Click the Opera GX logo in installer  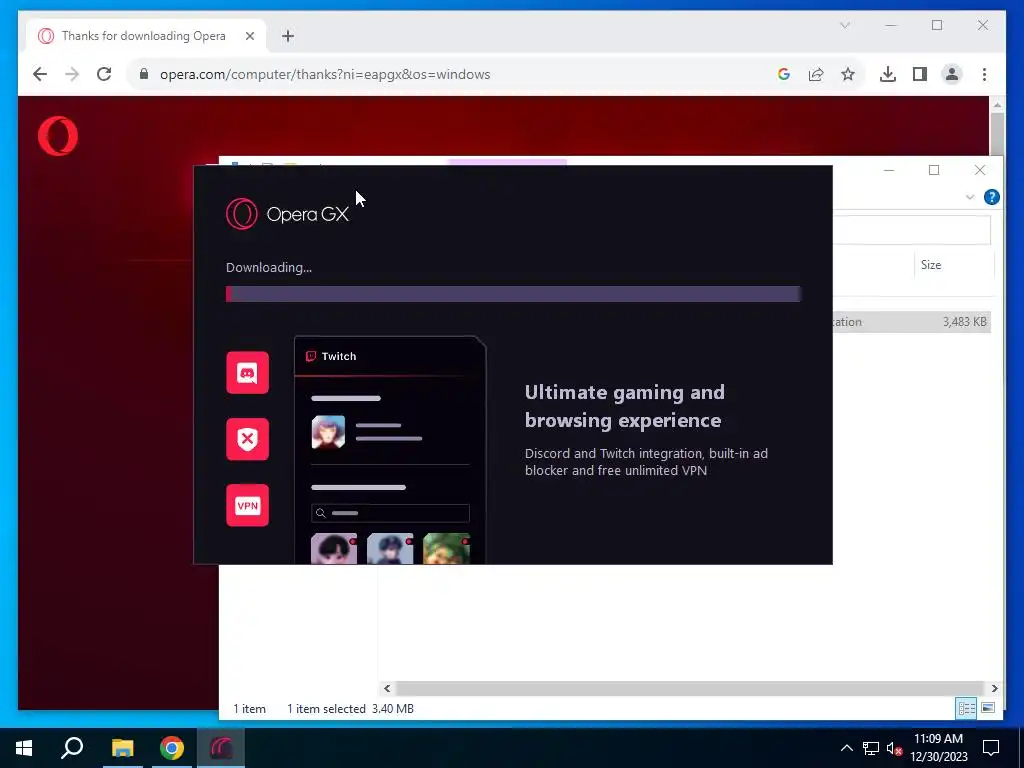pos(287,214)
